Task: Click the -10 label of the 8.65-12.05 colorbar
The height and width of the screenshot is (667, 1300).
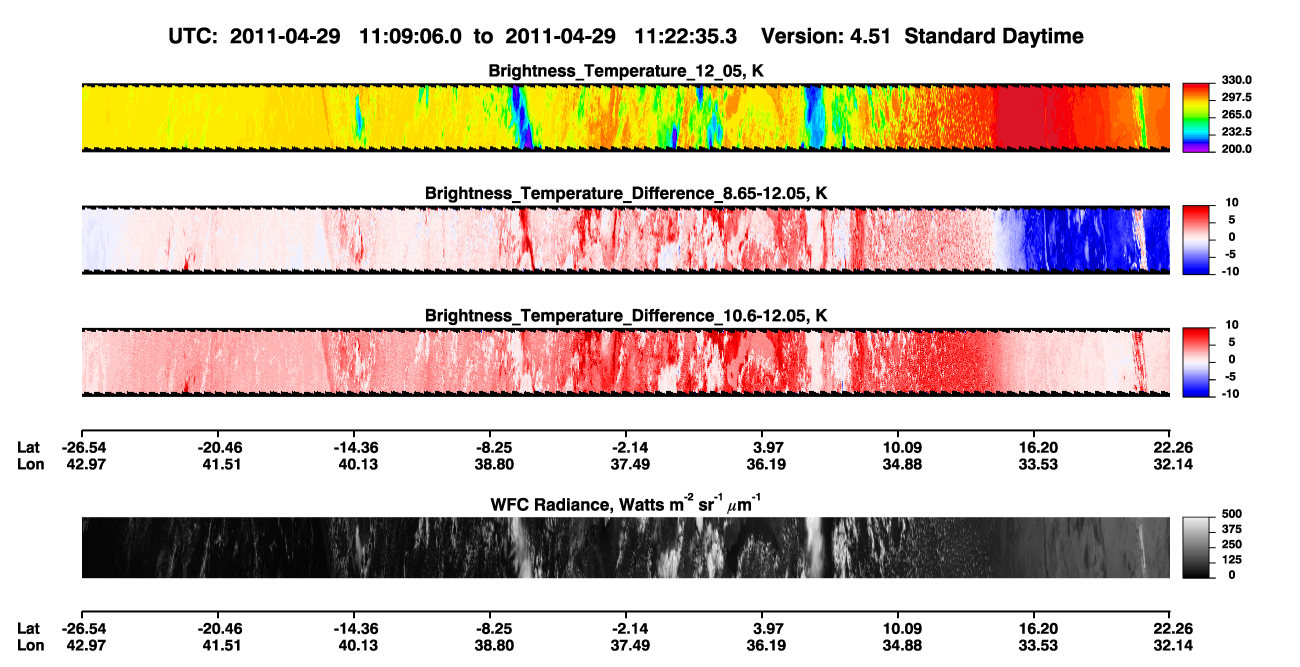Action: pyautogui.click(x=1230, y=271)
